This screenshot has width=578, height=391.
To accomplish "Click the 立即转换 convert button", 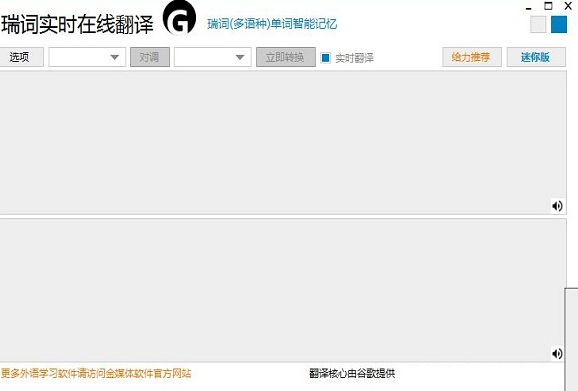I will pyautogui.click(x=286, y=57).
